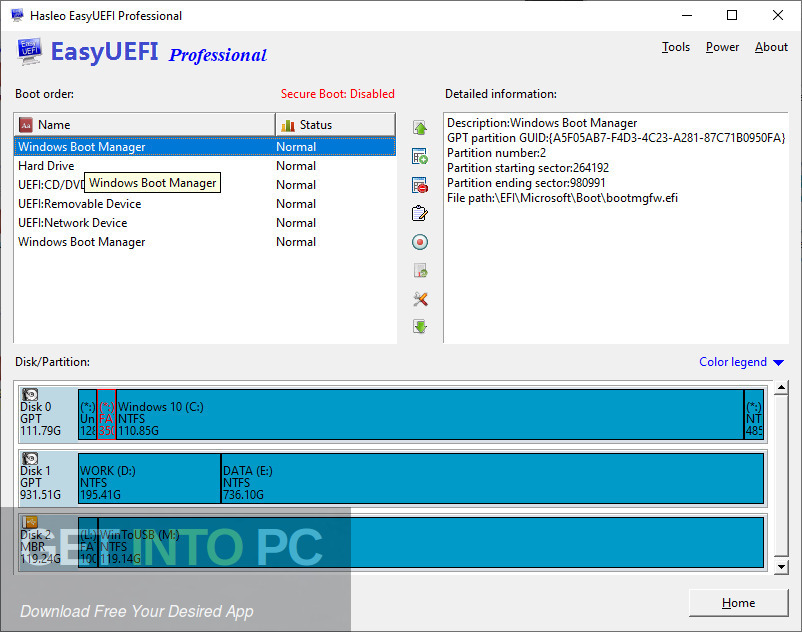This screenshot has width=802, height=632.
Task: Move selected boot entry down with green down arrow
Action: click(x=420, y=327)
